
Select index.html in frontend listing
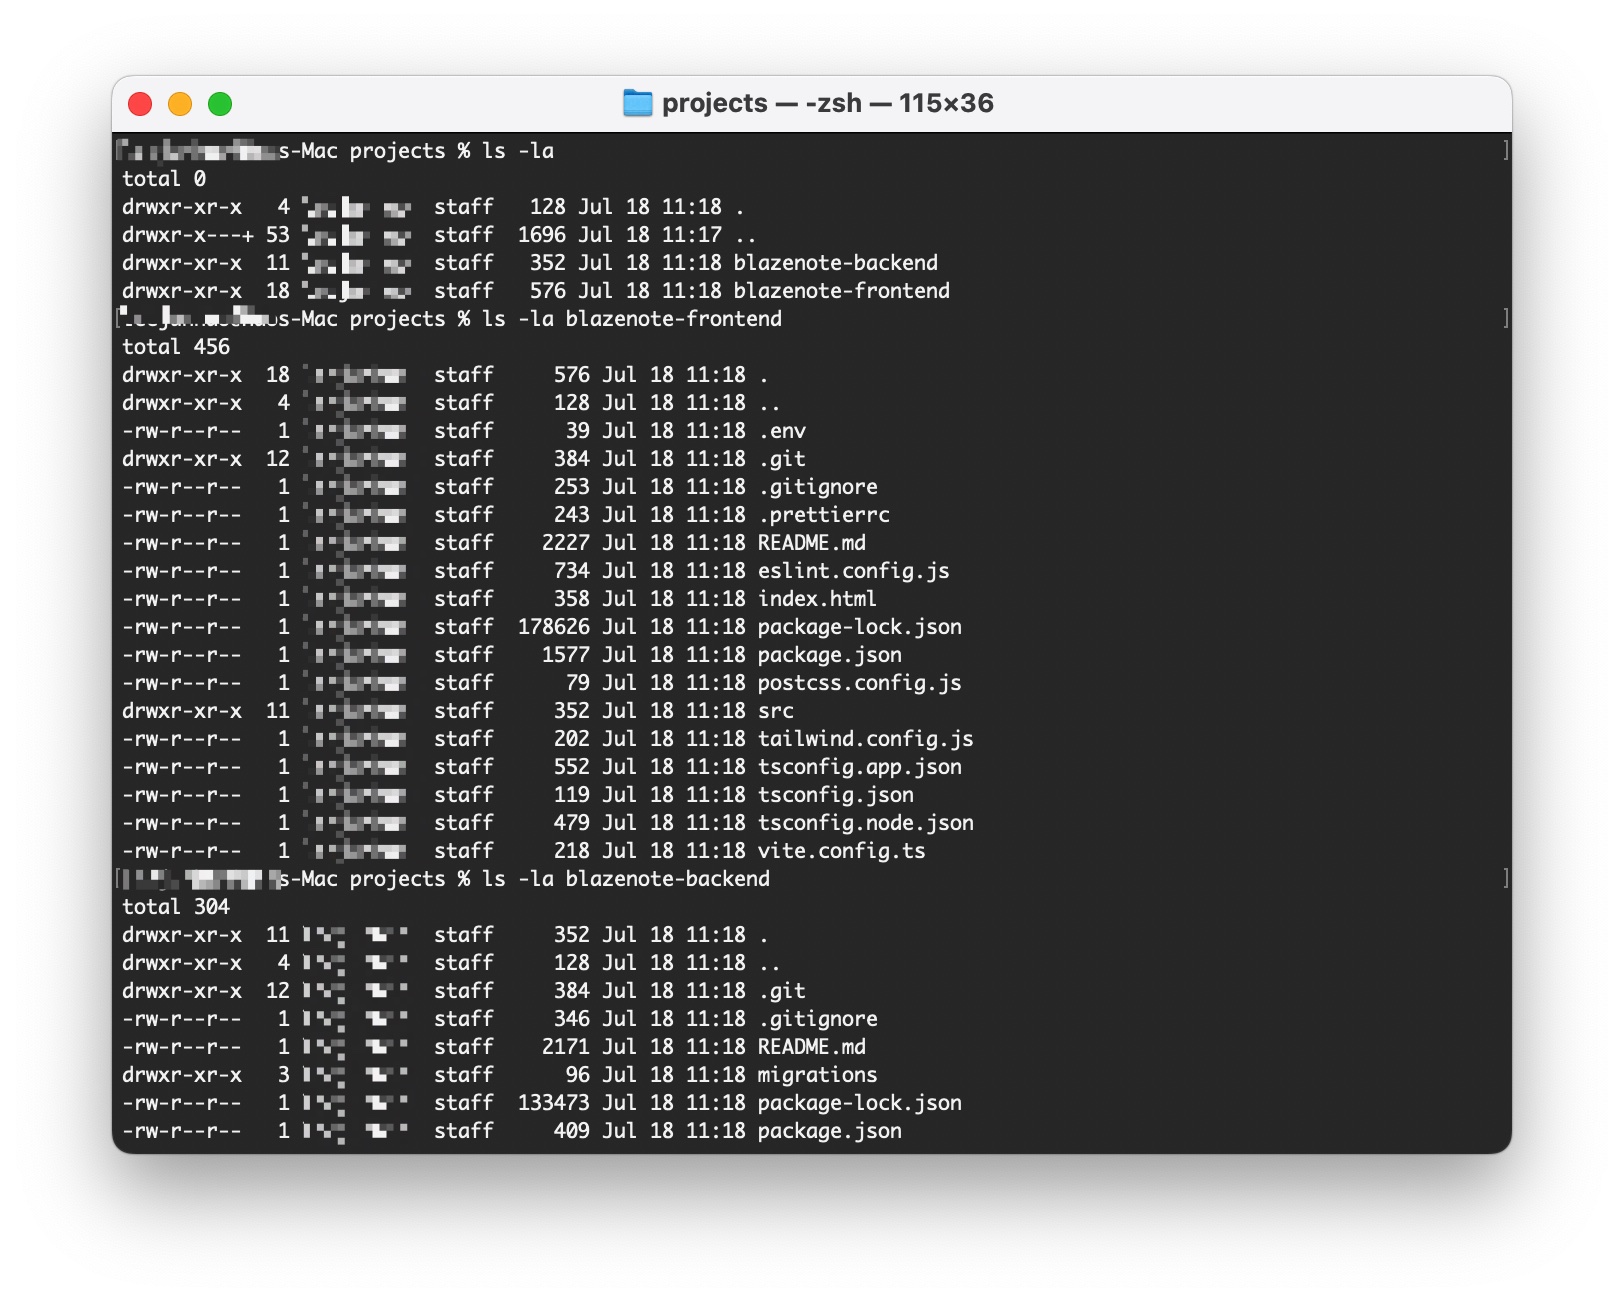(x=817, y=599)
